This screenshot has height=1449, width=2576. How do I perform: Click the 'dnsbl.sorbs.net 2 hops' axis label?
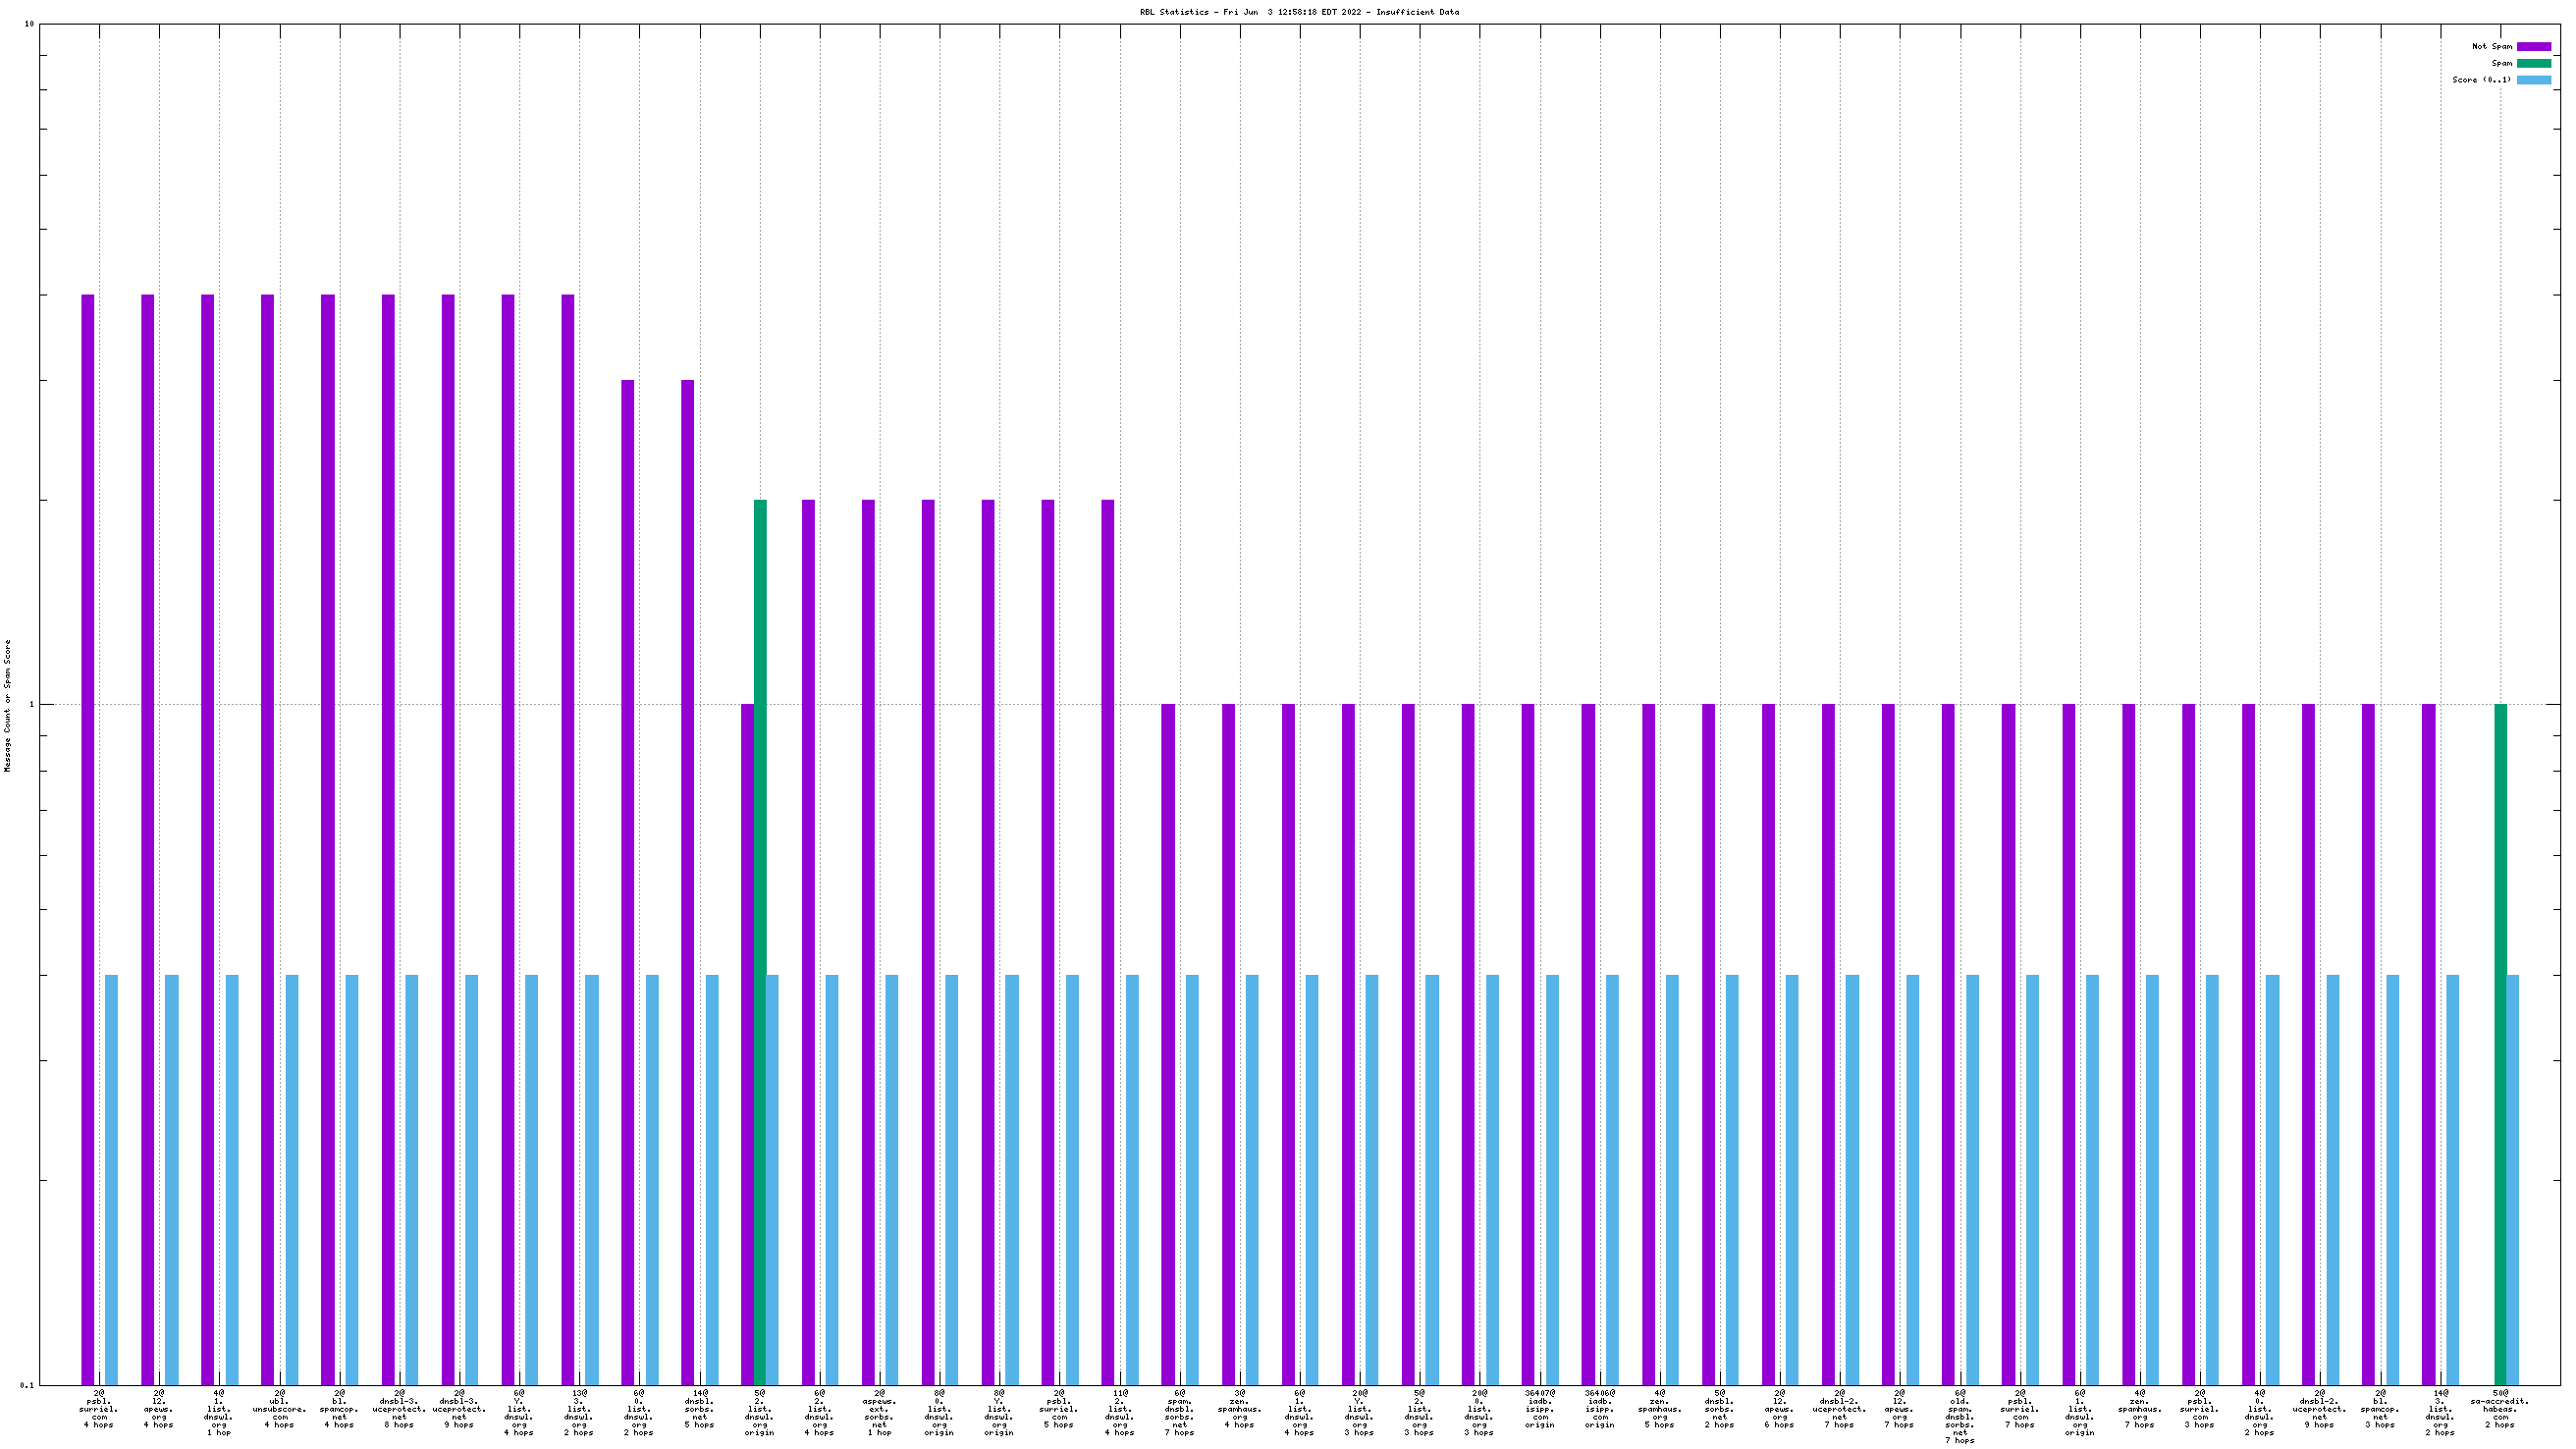[x=1719, y=1408]
